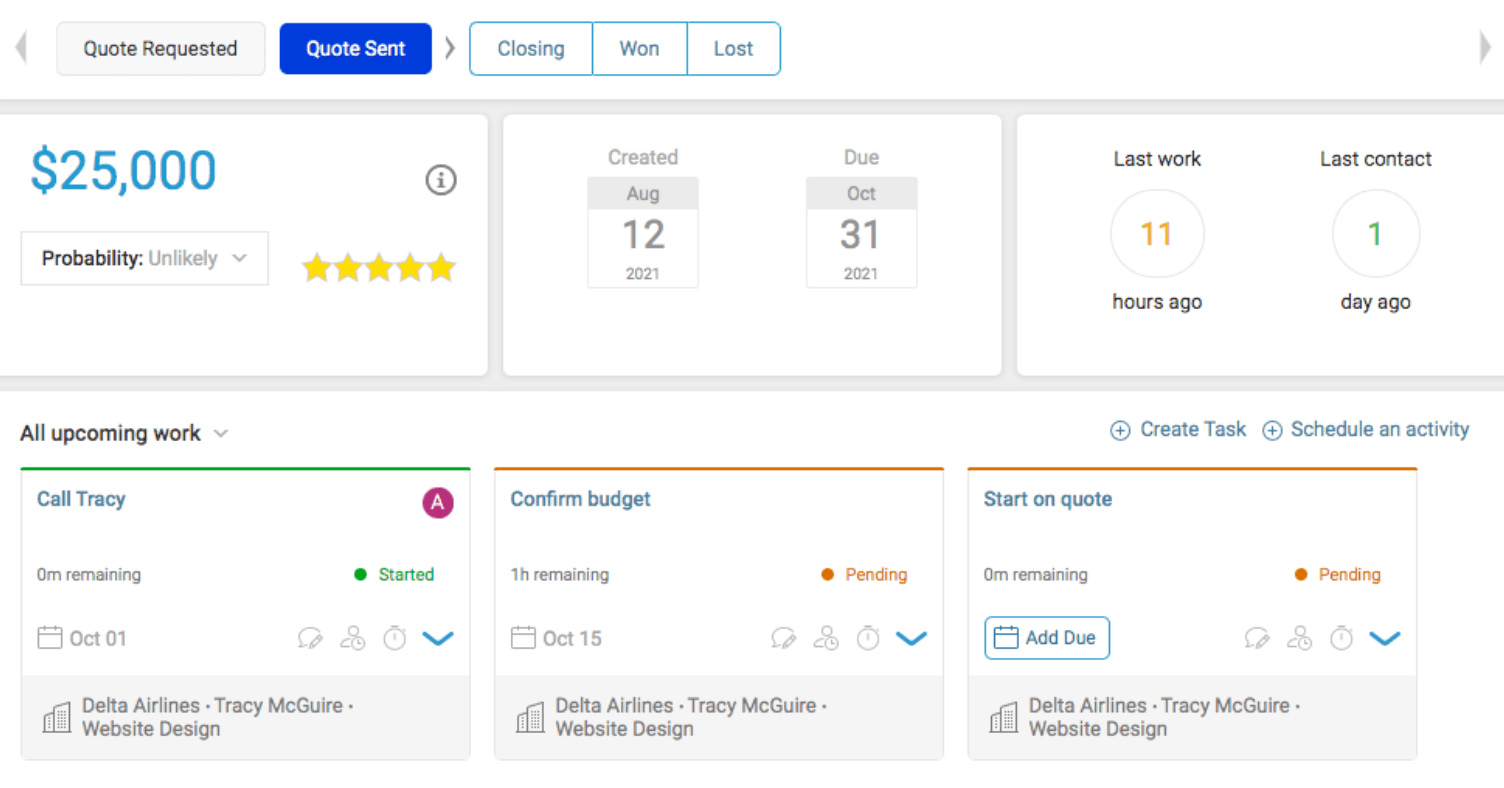1504x788 pixels.
Task: Click the $25,000 deal value
Action: coord(123,171)
